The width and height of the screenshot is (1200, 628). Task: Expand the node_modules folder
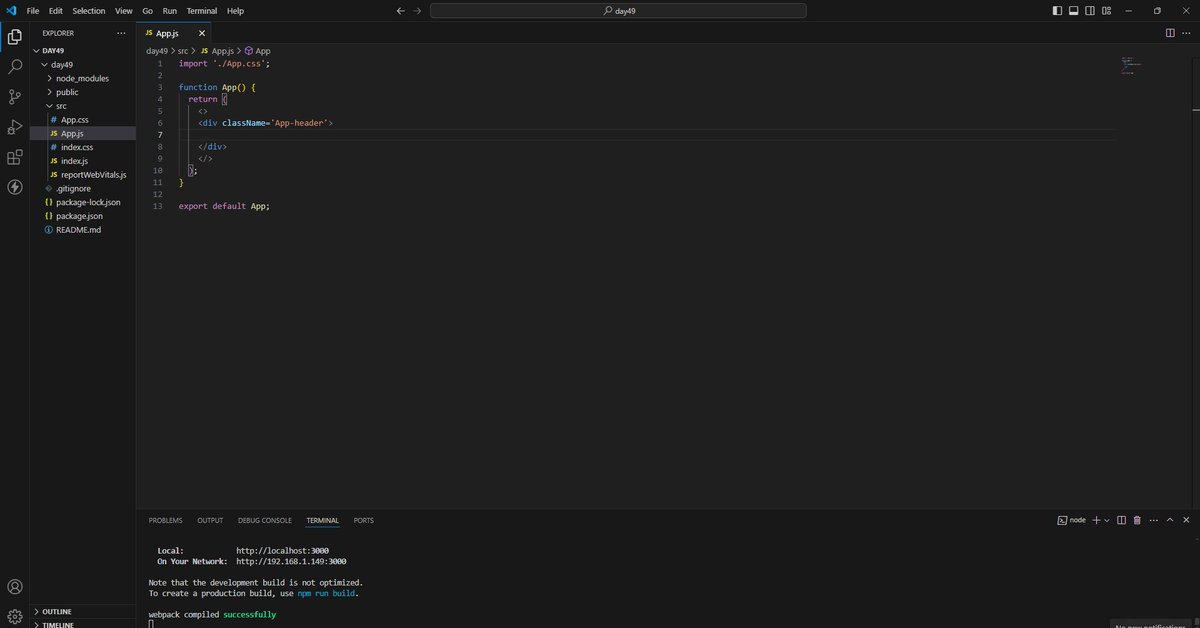83,78
